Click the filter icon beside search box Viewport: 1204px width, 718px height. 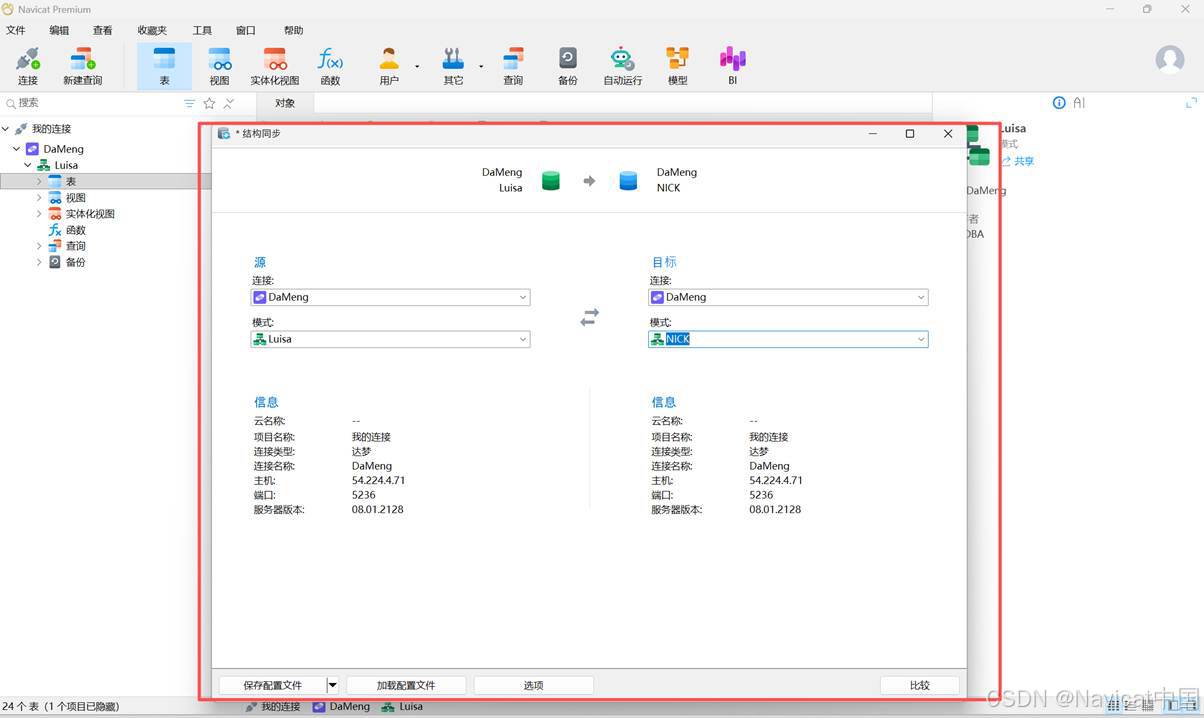pos(189,103)
